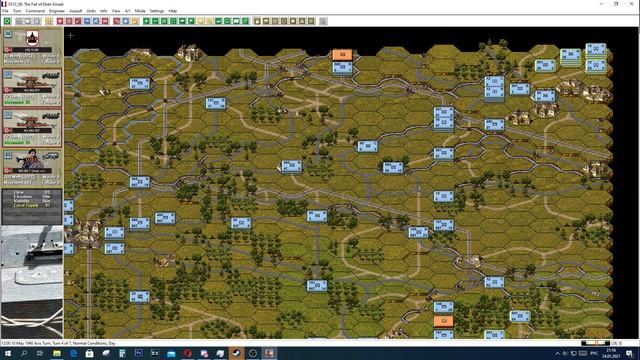Click the mini-map strip in the status bar
Viewport: 640px width, 360px height.
pos(596,343)
